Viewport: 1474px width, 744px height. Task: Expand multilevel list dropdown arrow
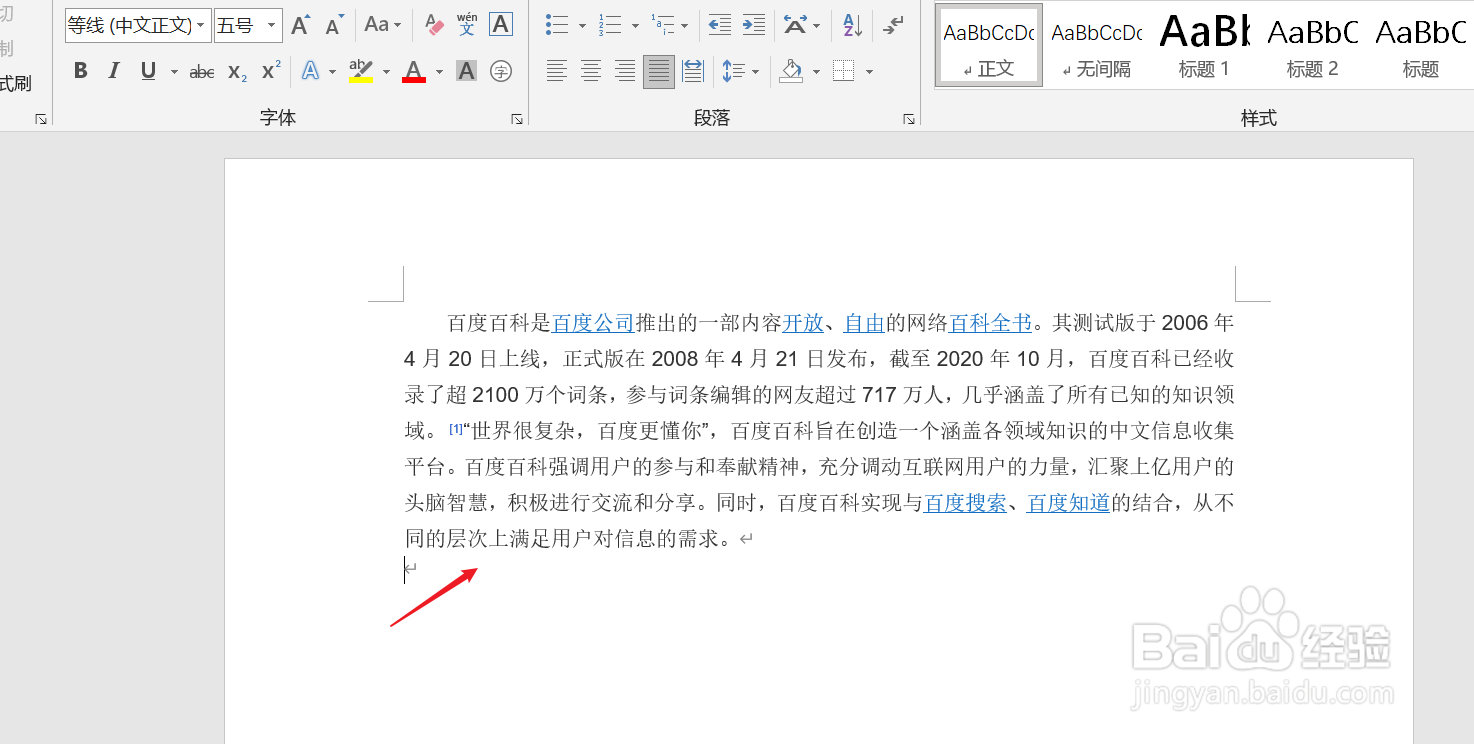coord(685,26)
